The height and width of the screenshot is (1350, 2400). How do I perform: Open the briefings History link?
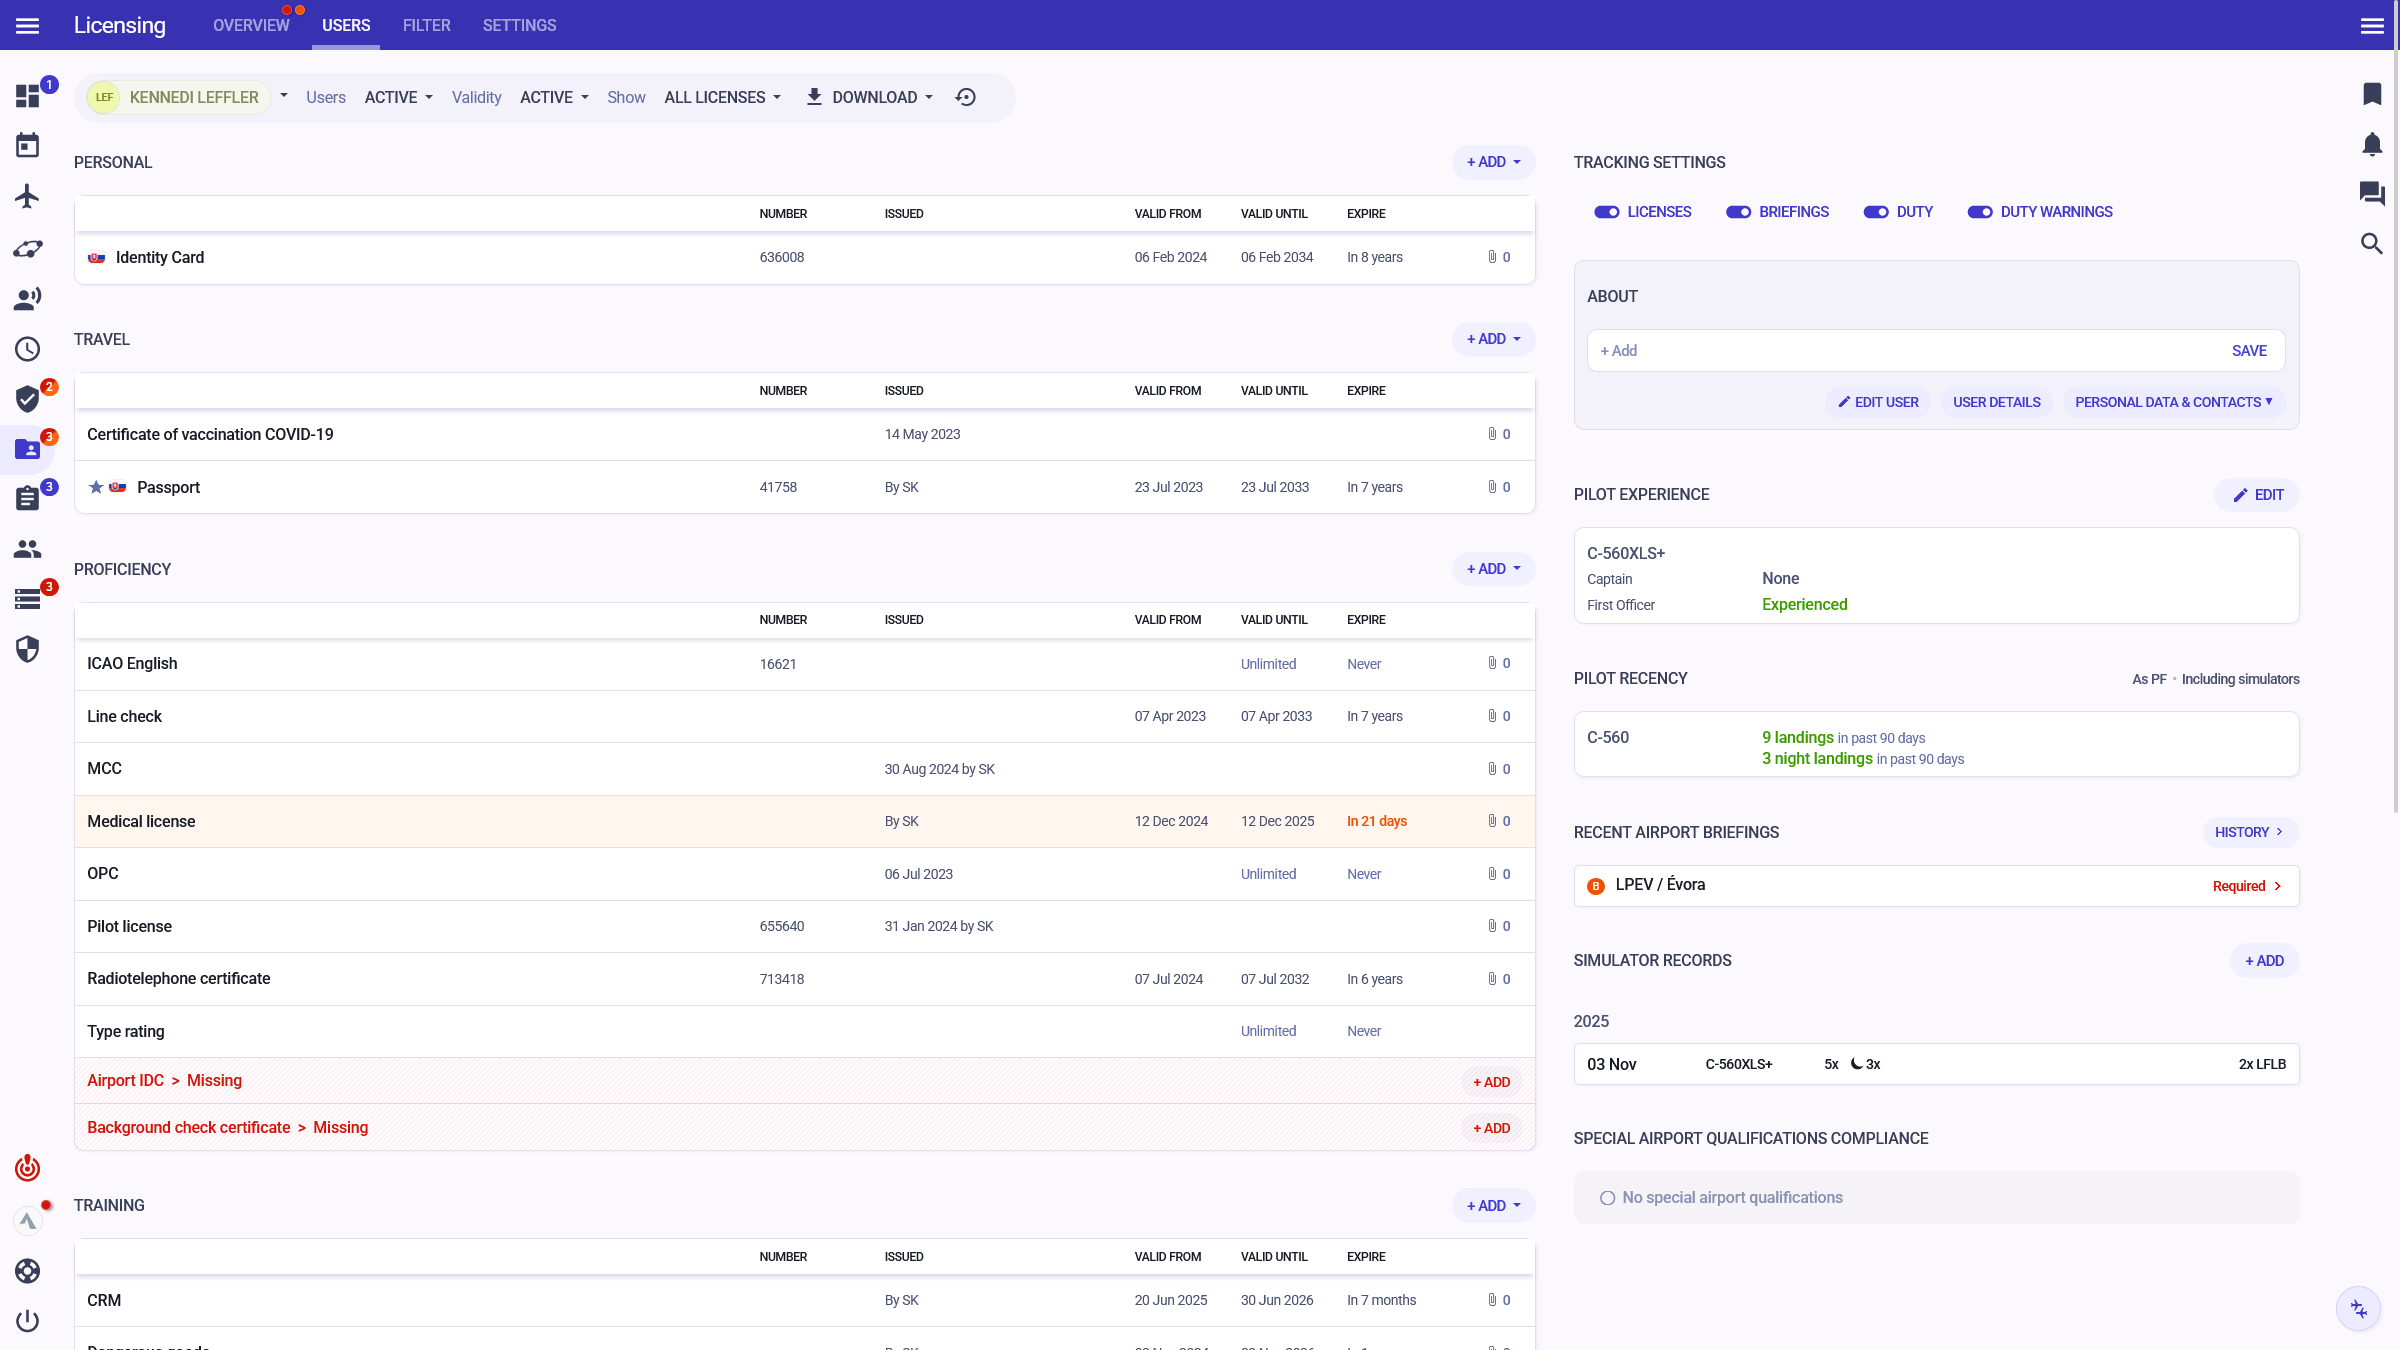(x=2249, y=832)
